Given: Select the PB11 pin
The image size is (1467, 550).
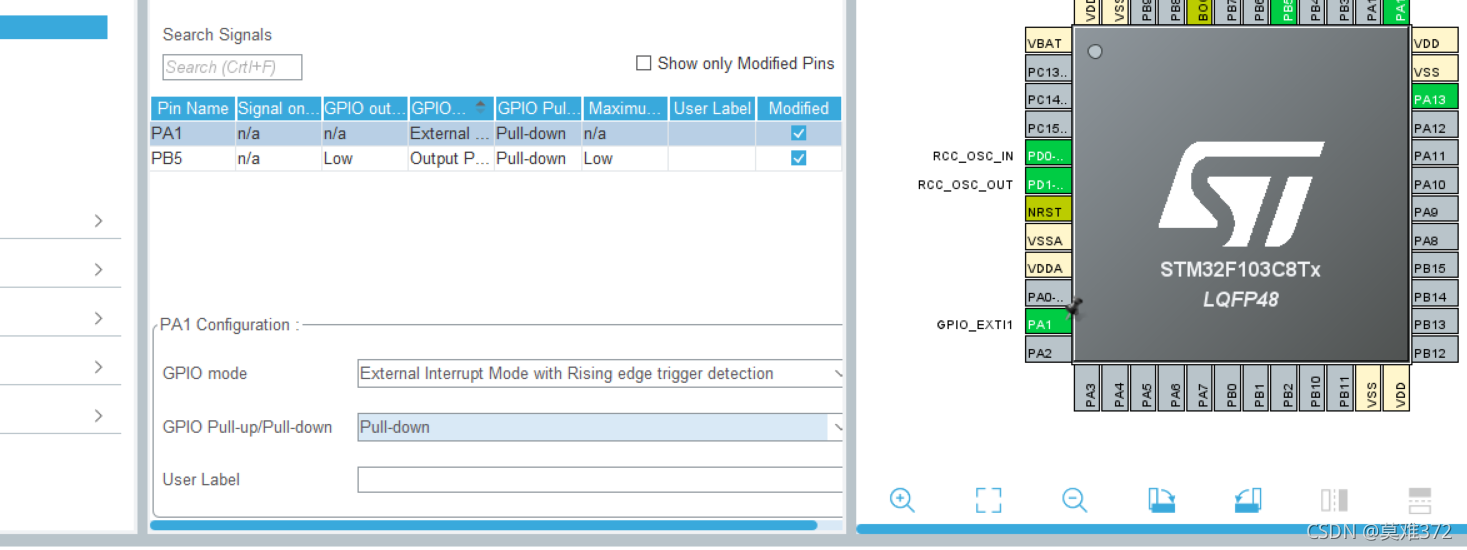Looking at the screenshot, I should click(x=1343, y=387).
